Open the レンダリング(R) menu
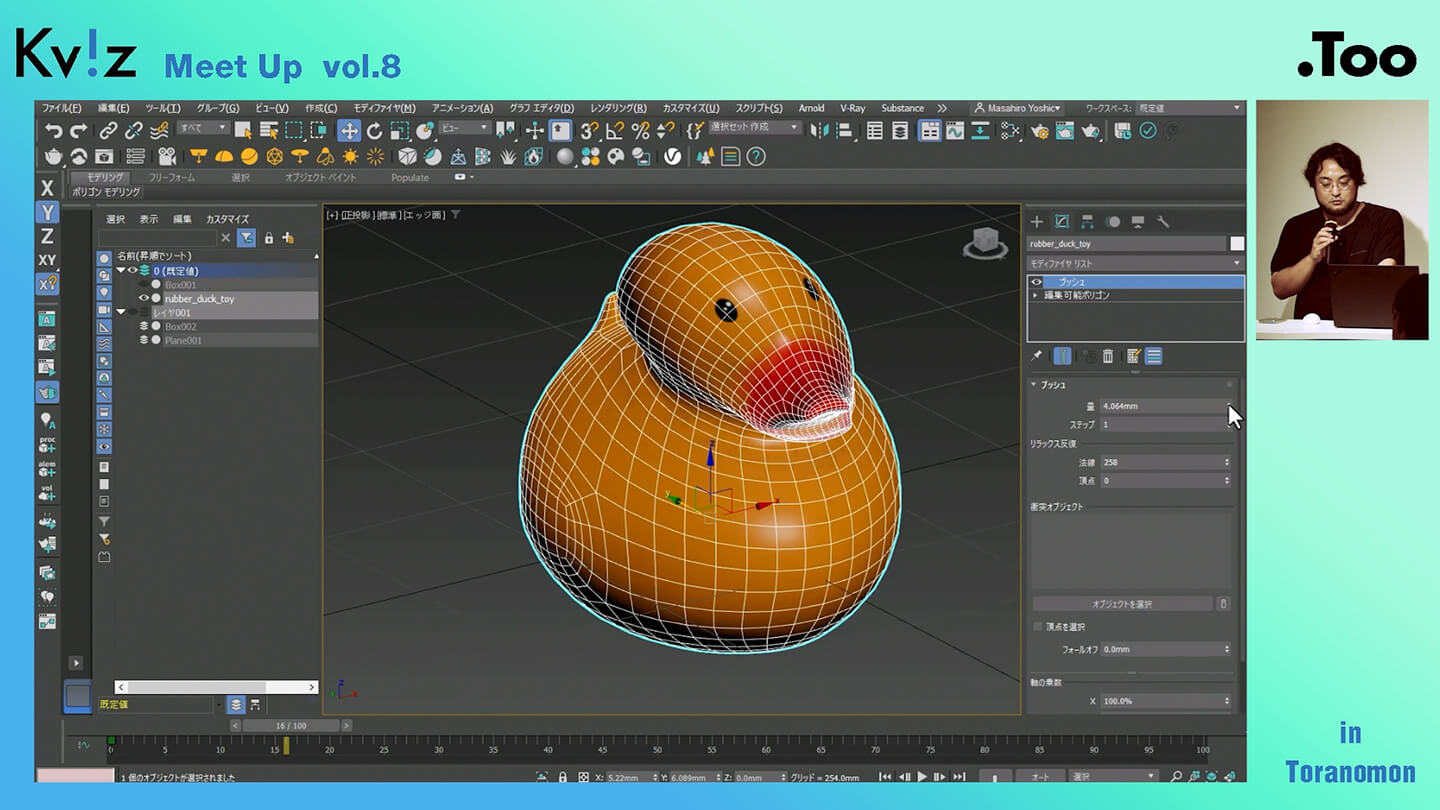1440x810 pixels. 618,108
